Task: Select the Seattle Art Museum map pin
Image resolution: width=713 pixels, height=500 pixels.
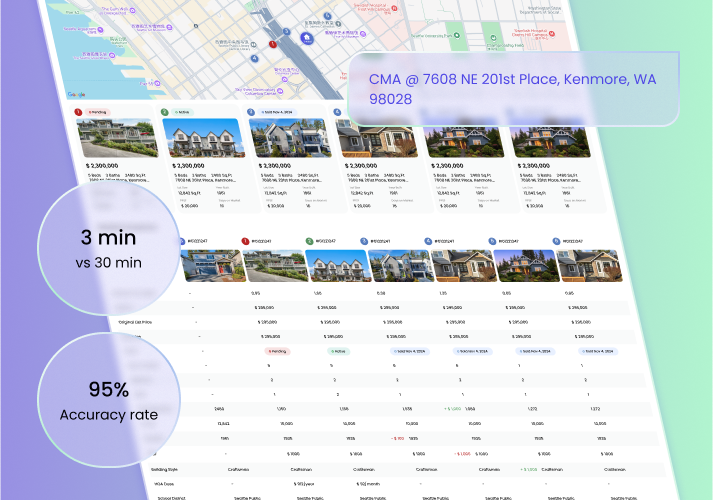Action: coord(169,27)
